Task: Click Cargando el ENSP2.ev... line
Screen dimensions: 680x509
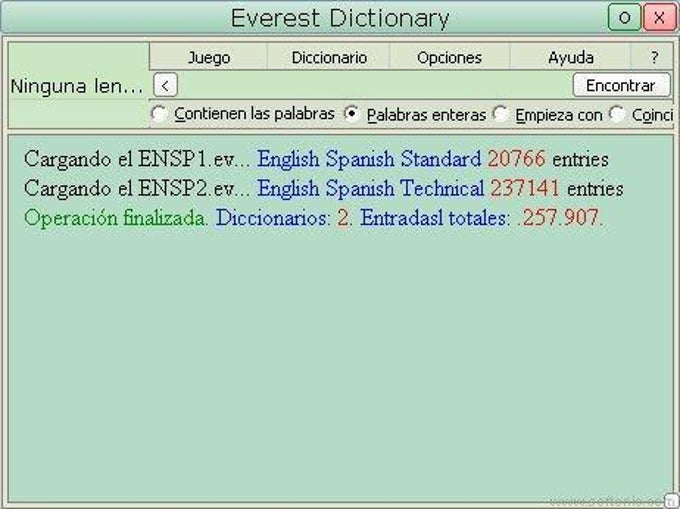Action: (137, 189)
